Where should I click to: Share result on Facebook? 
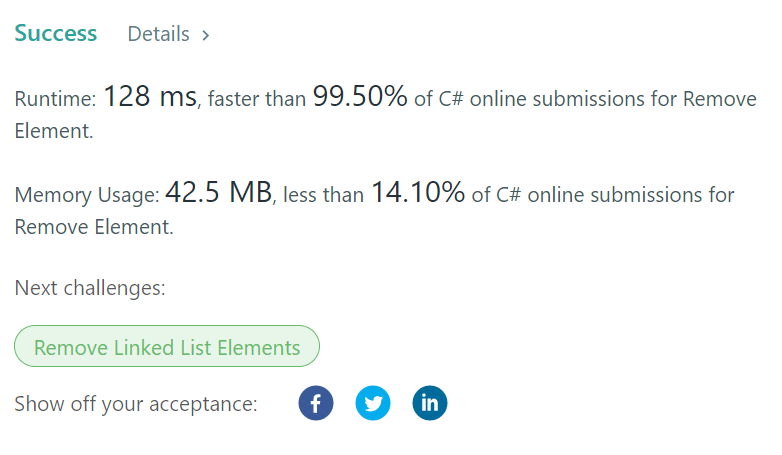coord(316,404)
